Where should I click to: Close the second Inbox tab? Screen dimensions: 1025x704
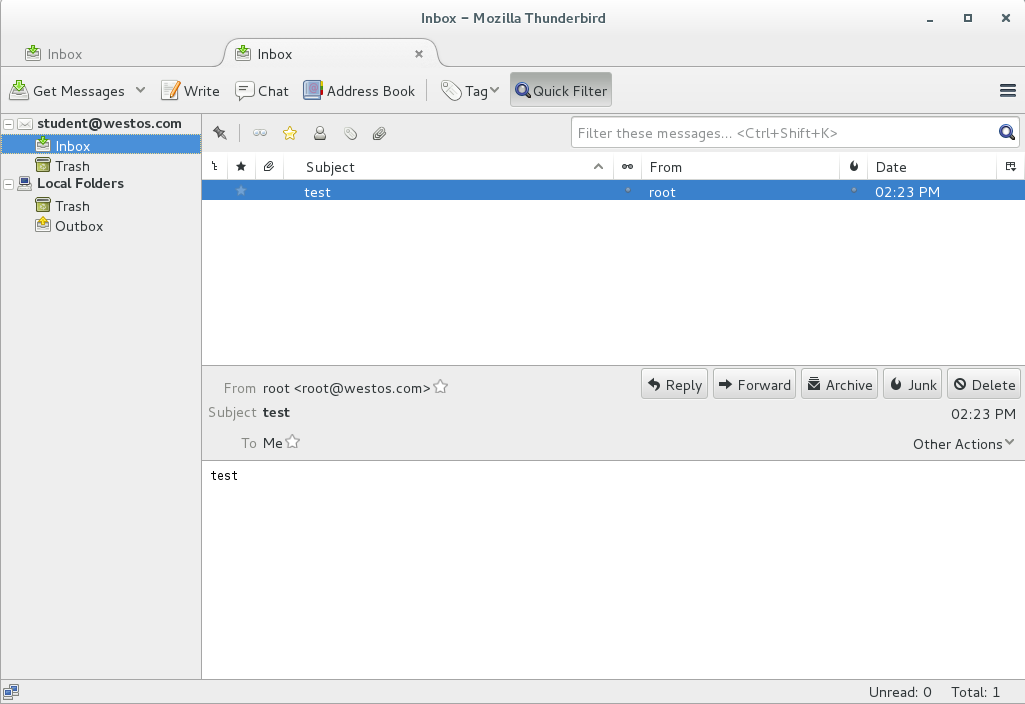(x=419, y=54)
